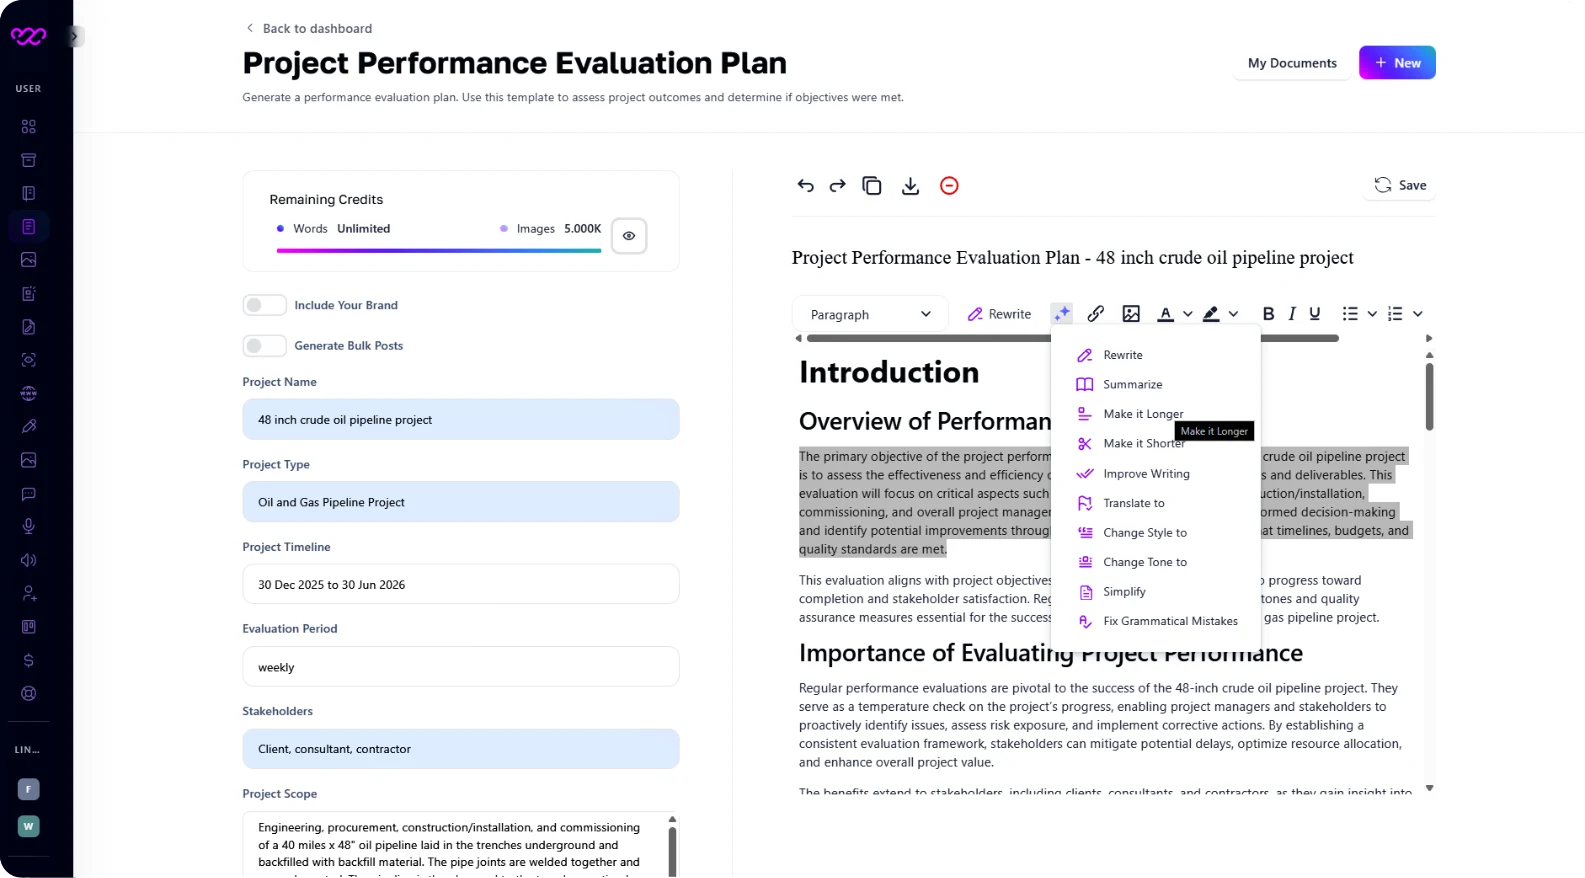The image size is (1585, 878).
Task: Open the Paragraph style dropdown
Action: (x=869, y=314)
